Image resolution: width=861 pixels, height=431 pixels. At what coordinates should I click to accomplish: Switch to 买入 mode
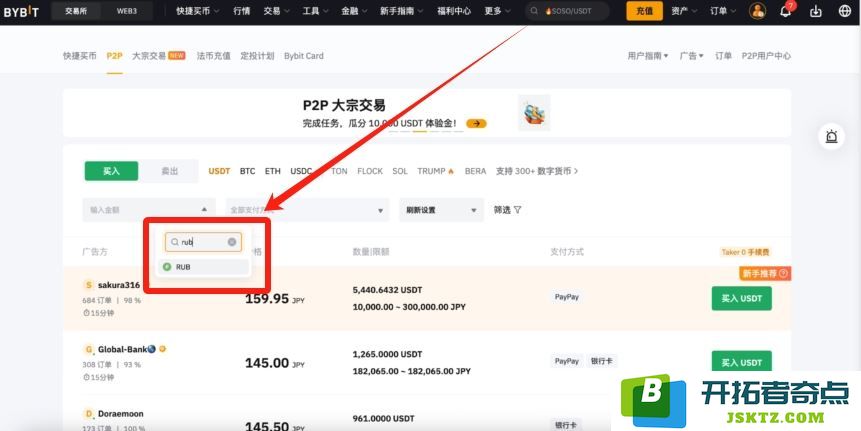[111, 171]
